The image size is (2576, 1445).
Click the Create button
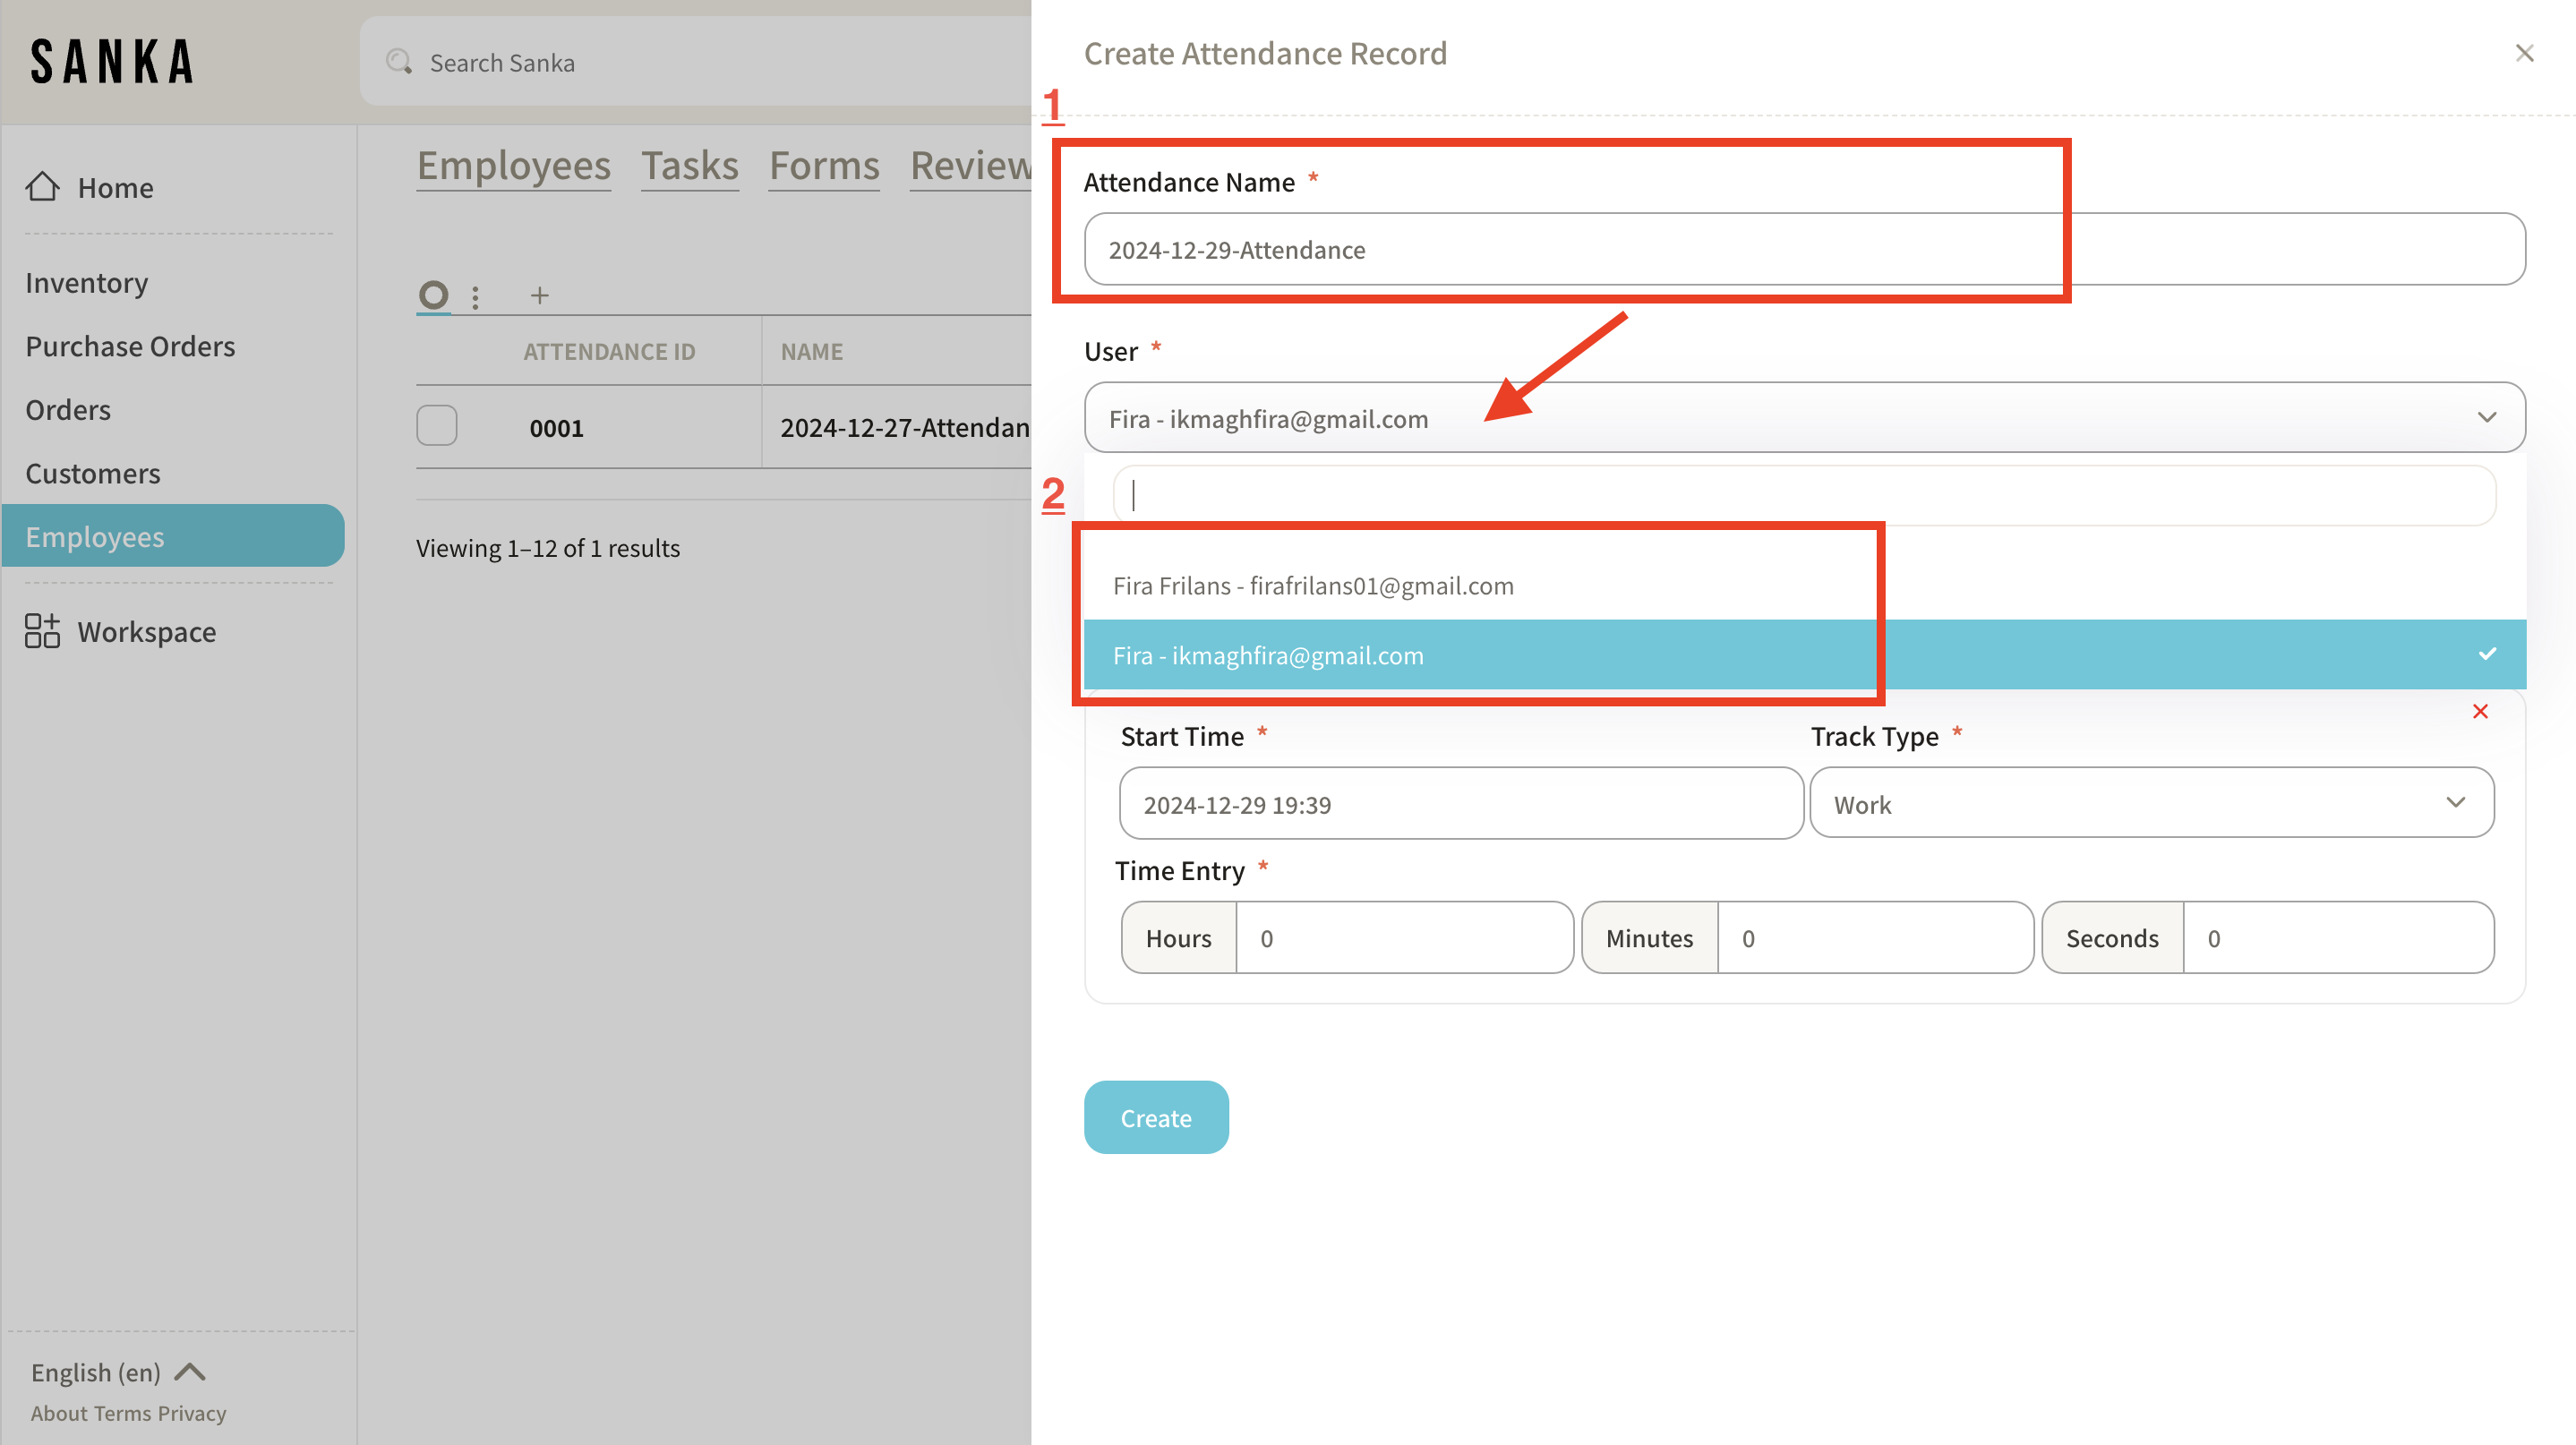[1156, 1117]
